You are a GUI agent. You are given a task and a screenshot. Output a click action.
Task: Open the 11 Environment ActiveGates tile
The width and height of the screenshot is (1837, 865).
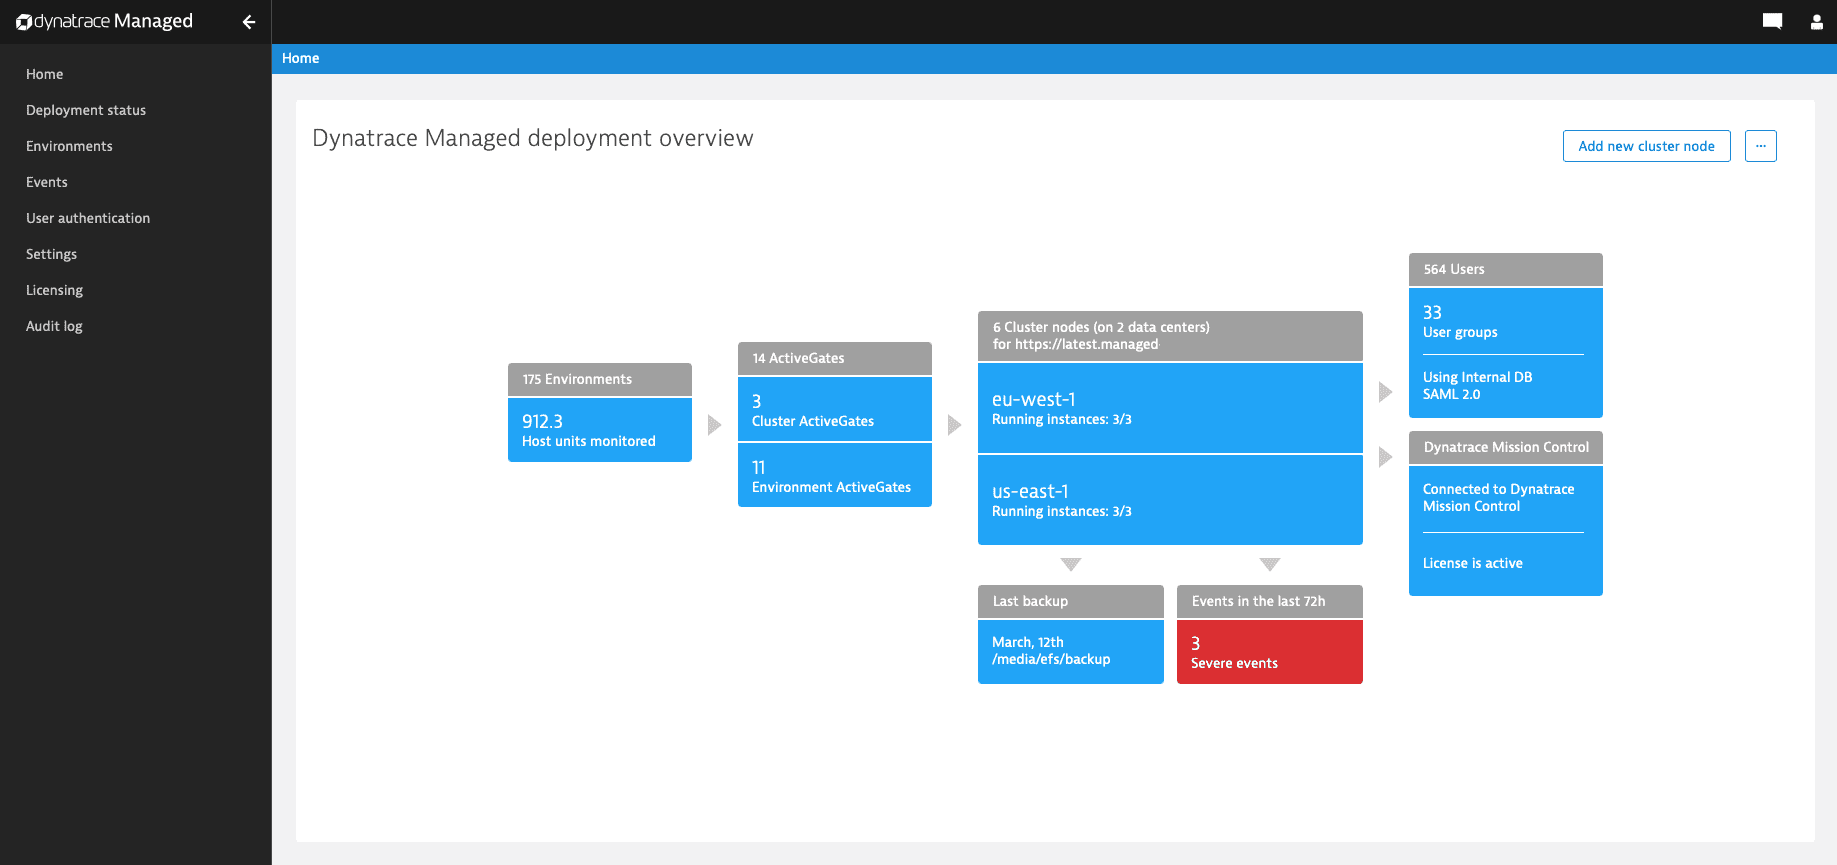[x=835, y=475]
